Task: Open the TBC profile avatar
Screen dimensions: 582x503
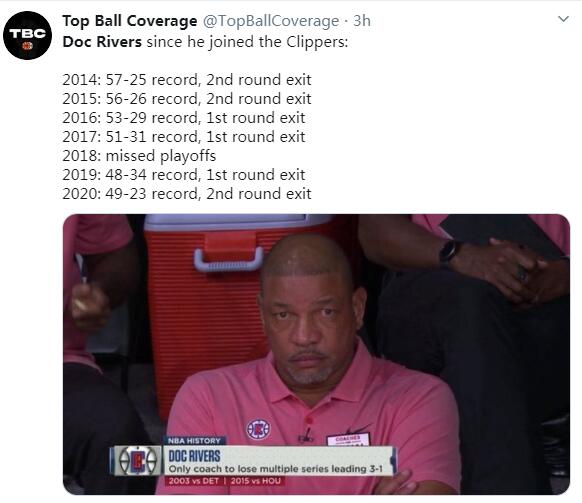Action: point(27,35)
